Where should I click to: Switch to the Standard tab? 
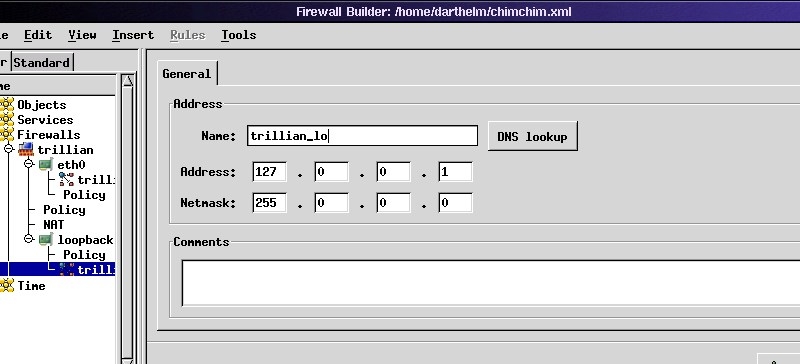pos(42,62)
